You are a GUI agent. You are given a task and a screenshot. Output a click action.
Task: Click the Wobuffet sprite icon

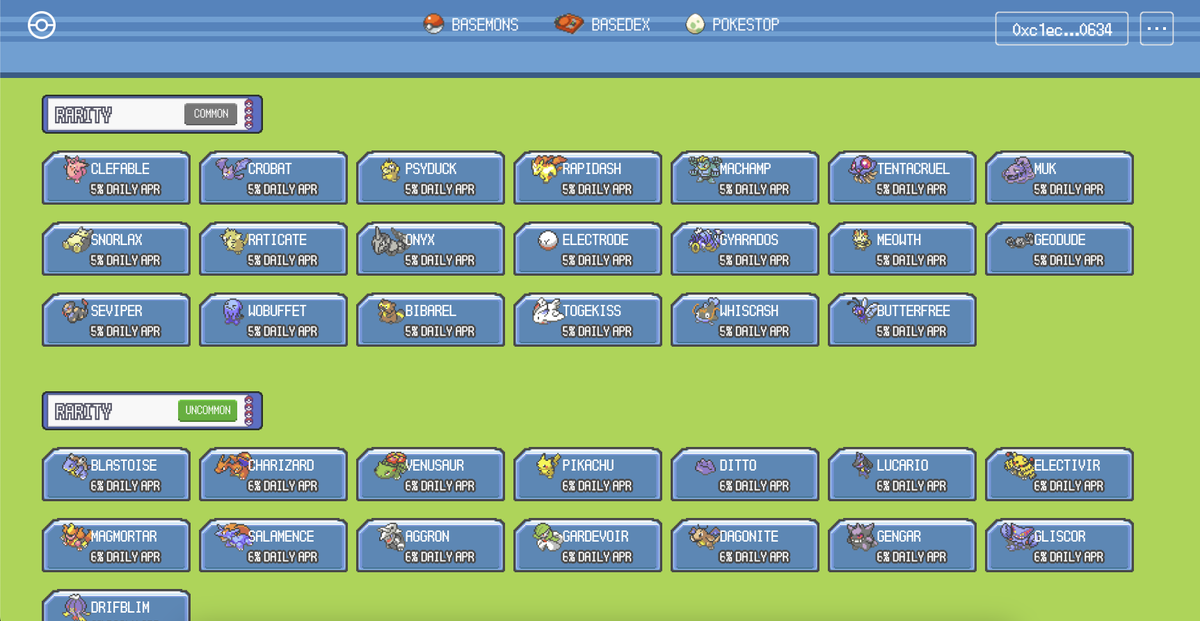point(234,312)
